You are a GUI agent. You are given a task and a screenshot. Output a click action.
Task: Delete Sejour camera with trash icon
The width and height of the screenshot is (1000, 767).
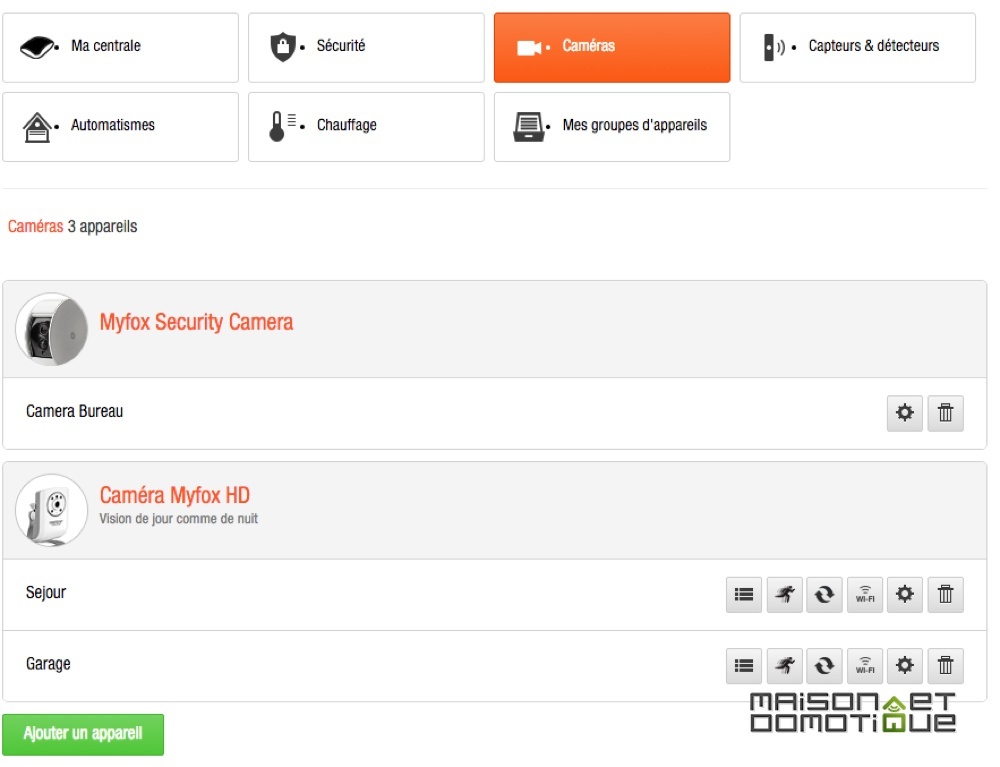click(x=945, y=595)
